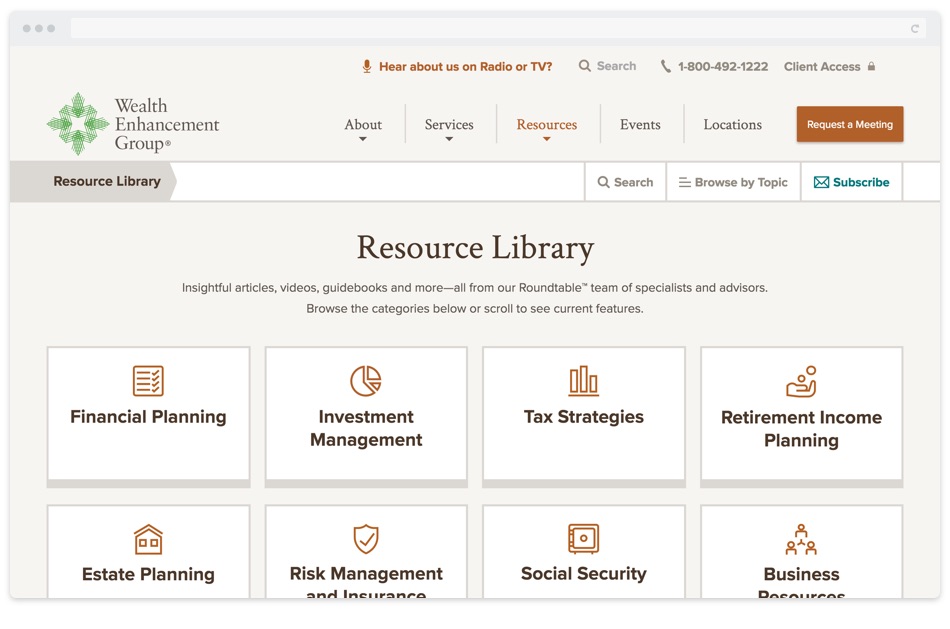Image resolution: width=950 pixels, height=629 pixels.
Task: Click the phone icon beside the number
Action: pos(665,66)
